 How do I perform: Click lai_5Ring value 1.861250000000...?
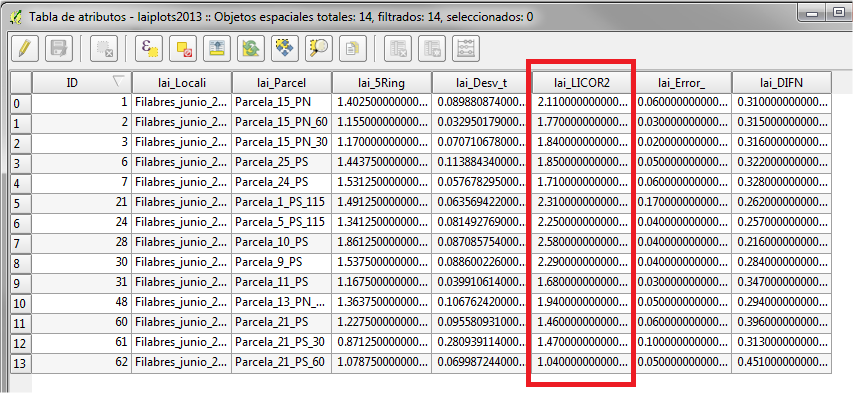coord(382,242)
